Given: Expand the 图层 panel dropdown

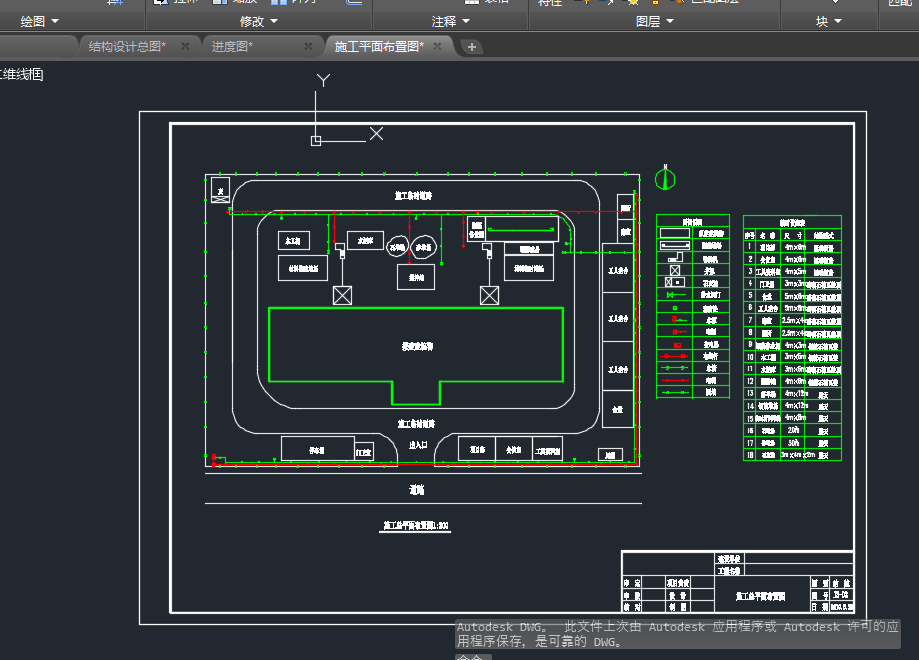Looking at the screenshot, I should pos(655,21).
